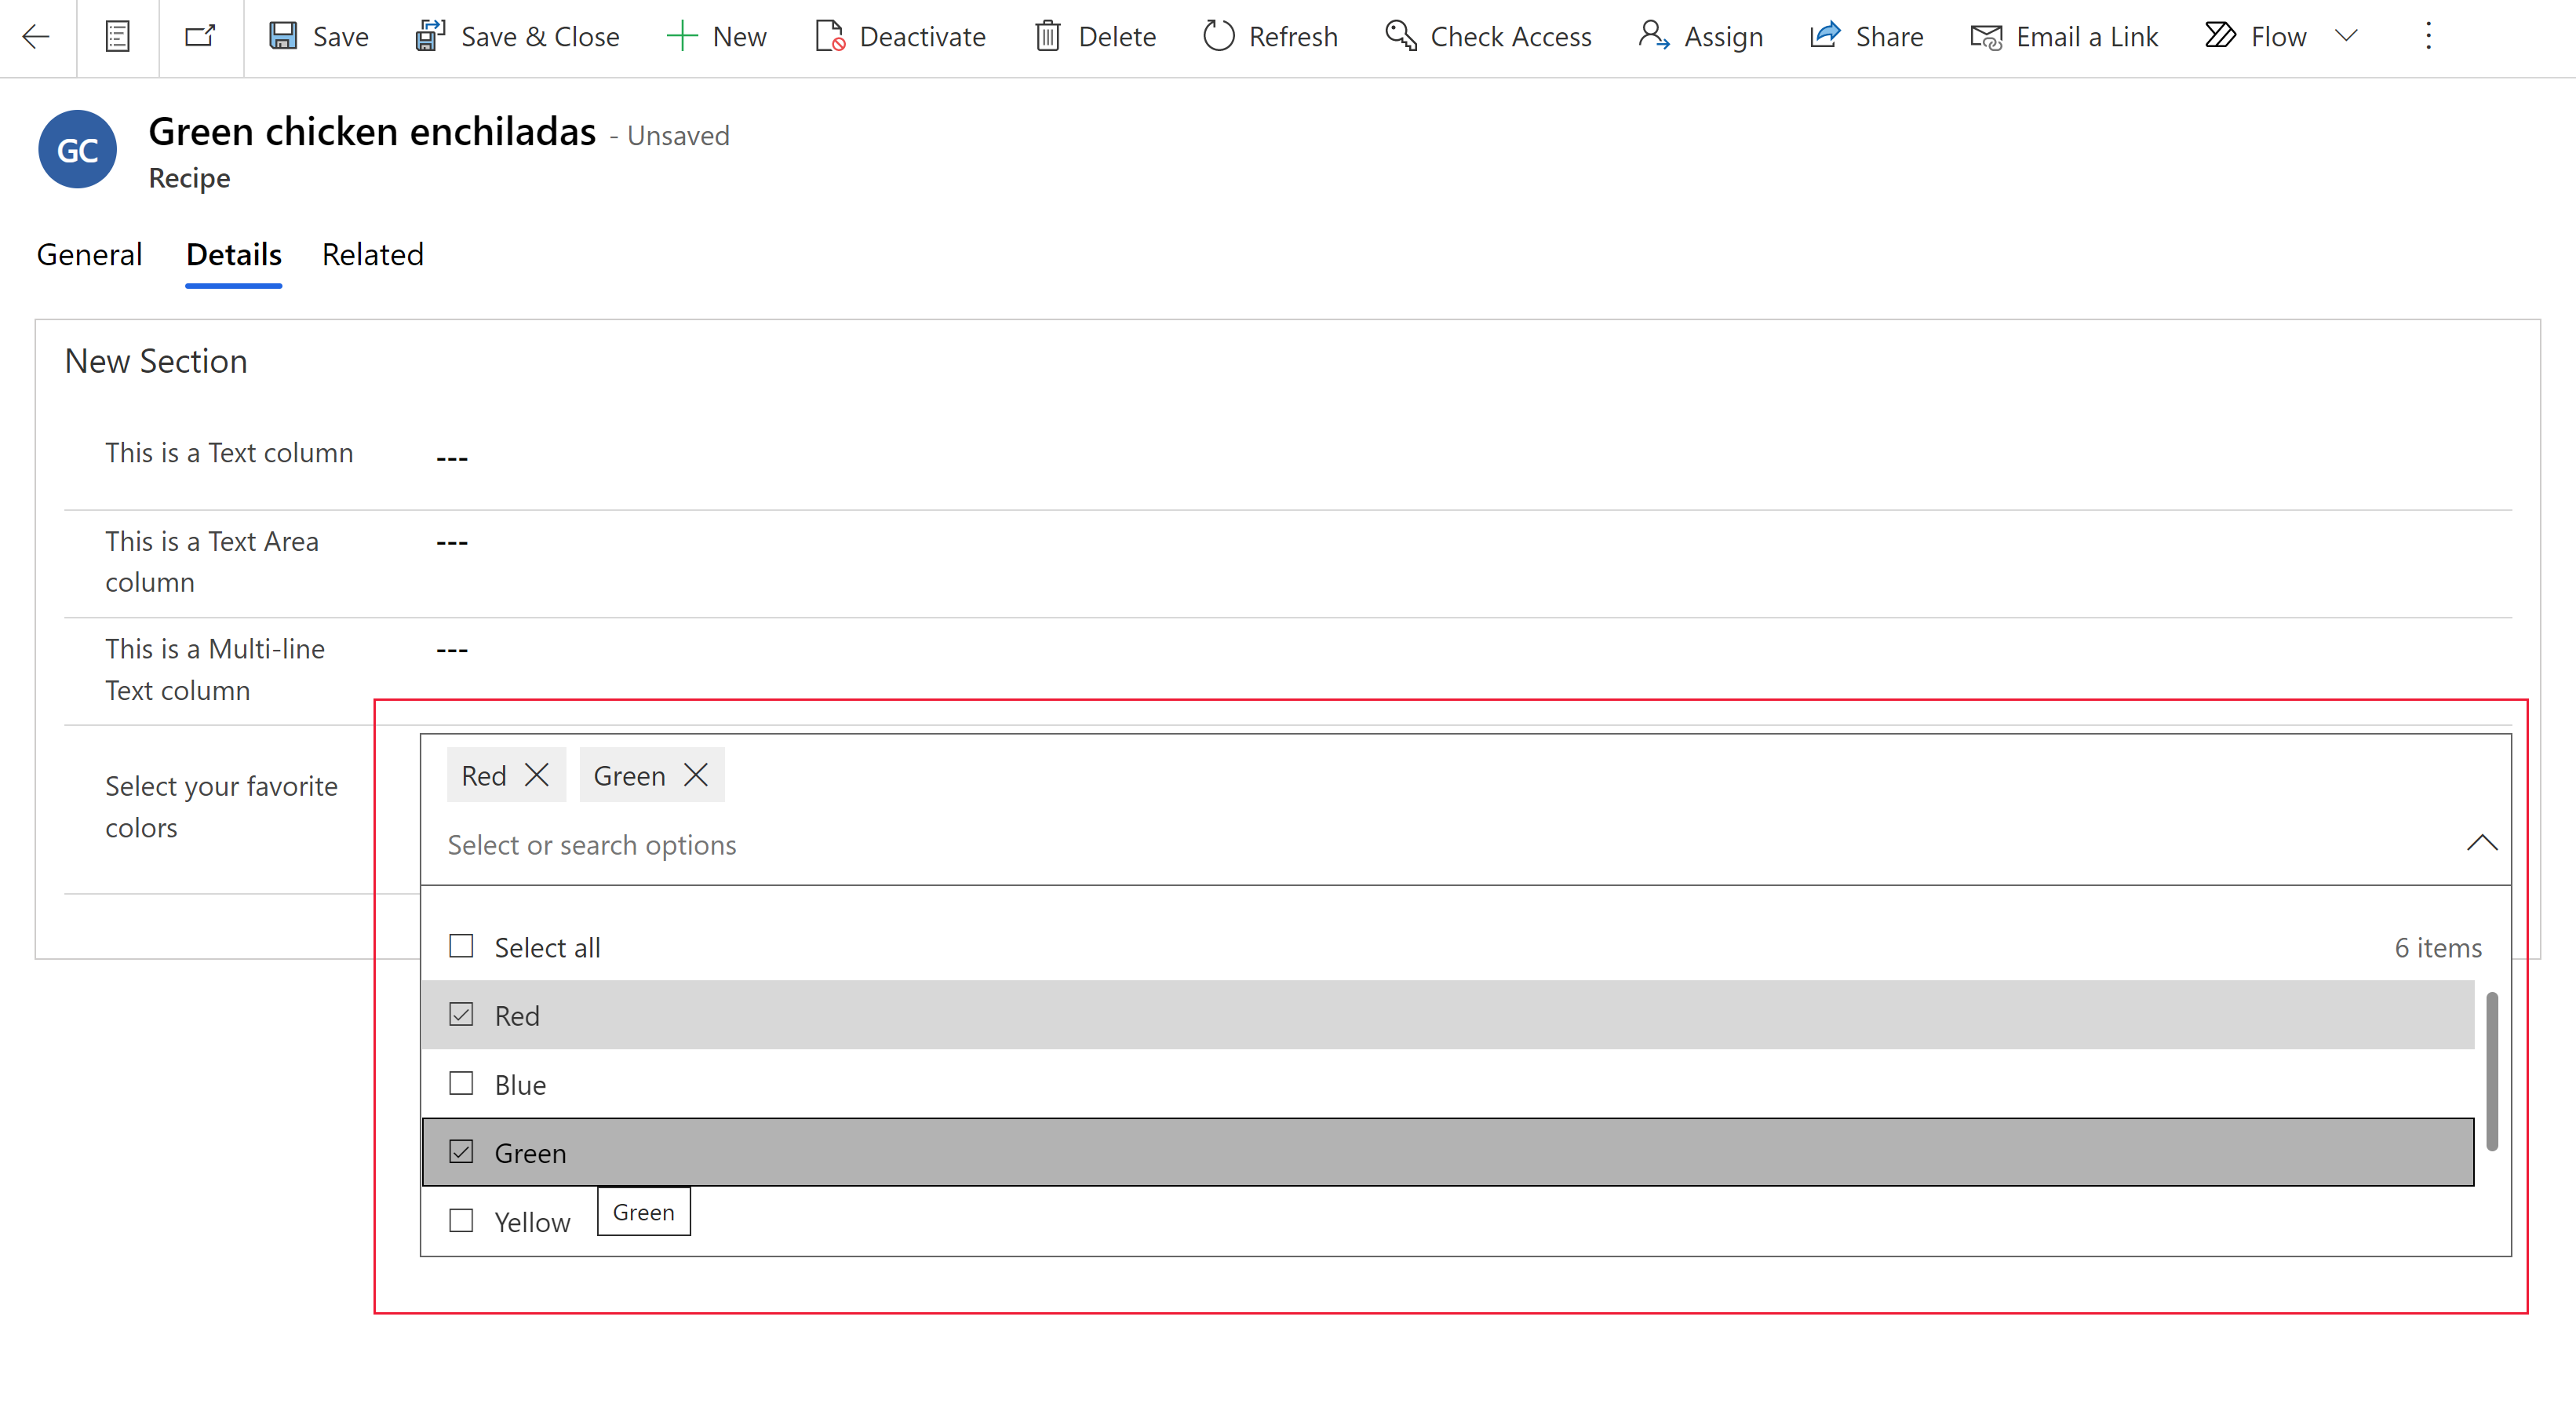The width and height of the screenshot is (2576, 1415).
Task: Select all 6 color items
Action: [x=460, y=946]
